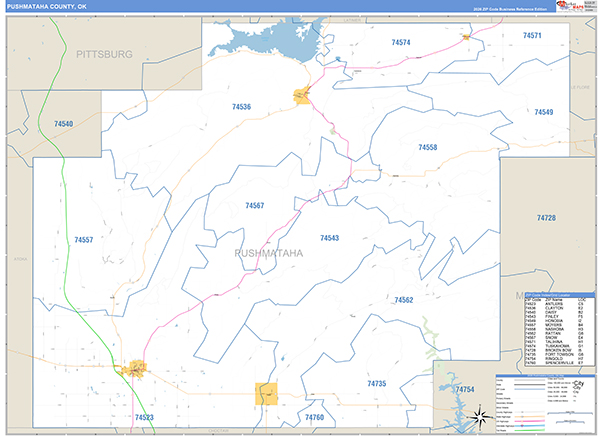
Task: Select ZIP code label 74523
Action: pos(144,417)
